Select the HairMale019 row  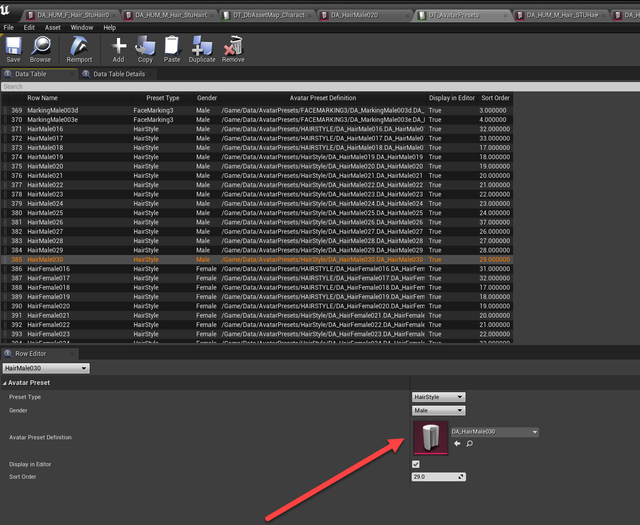pyautogui.click(x=257, y=157)
